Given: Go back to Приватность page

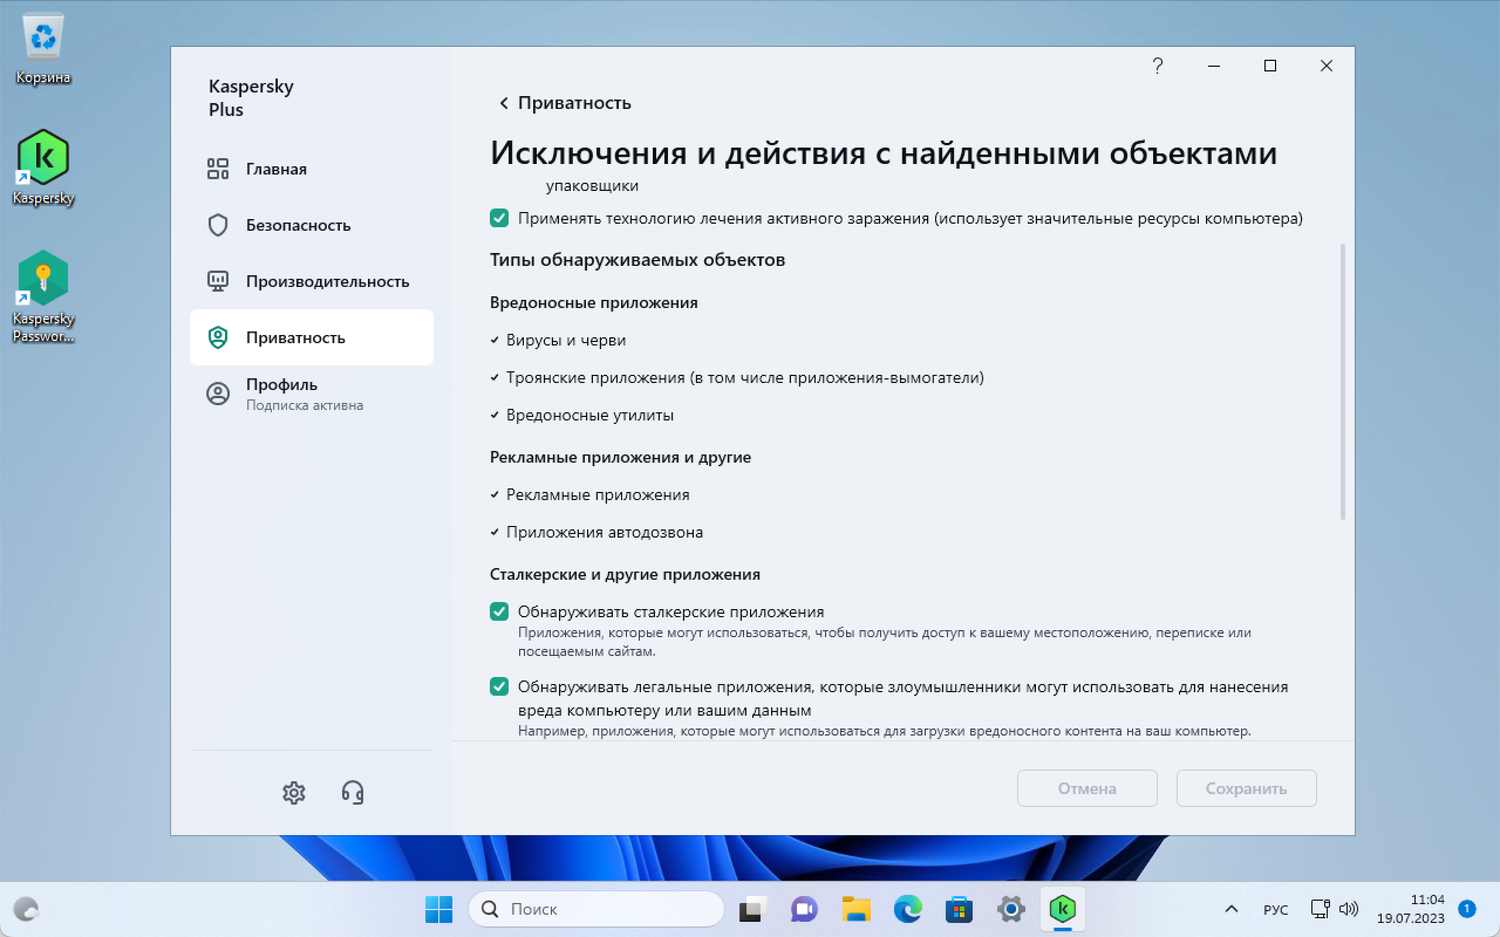Looking at the screenshot, I should [x=565, y=103].
